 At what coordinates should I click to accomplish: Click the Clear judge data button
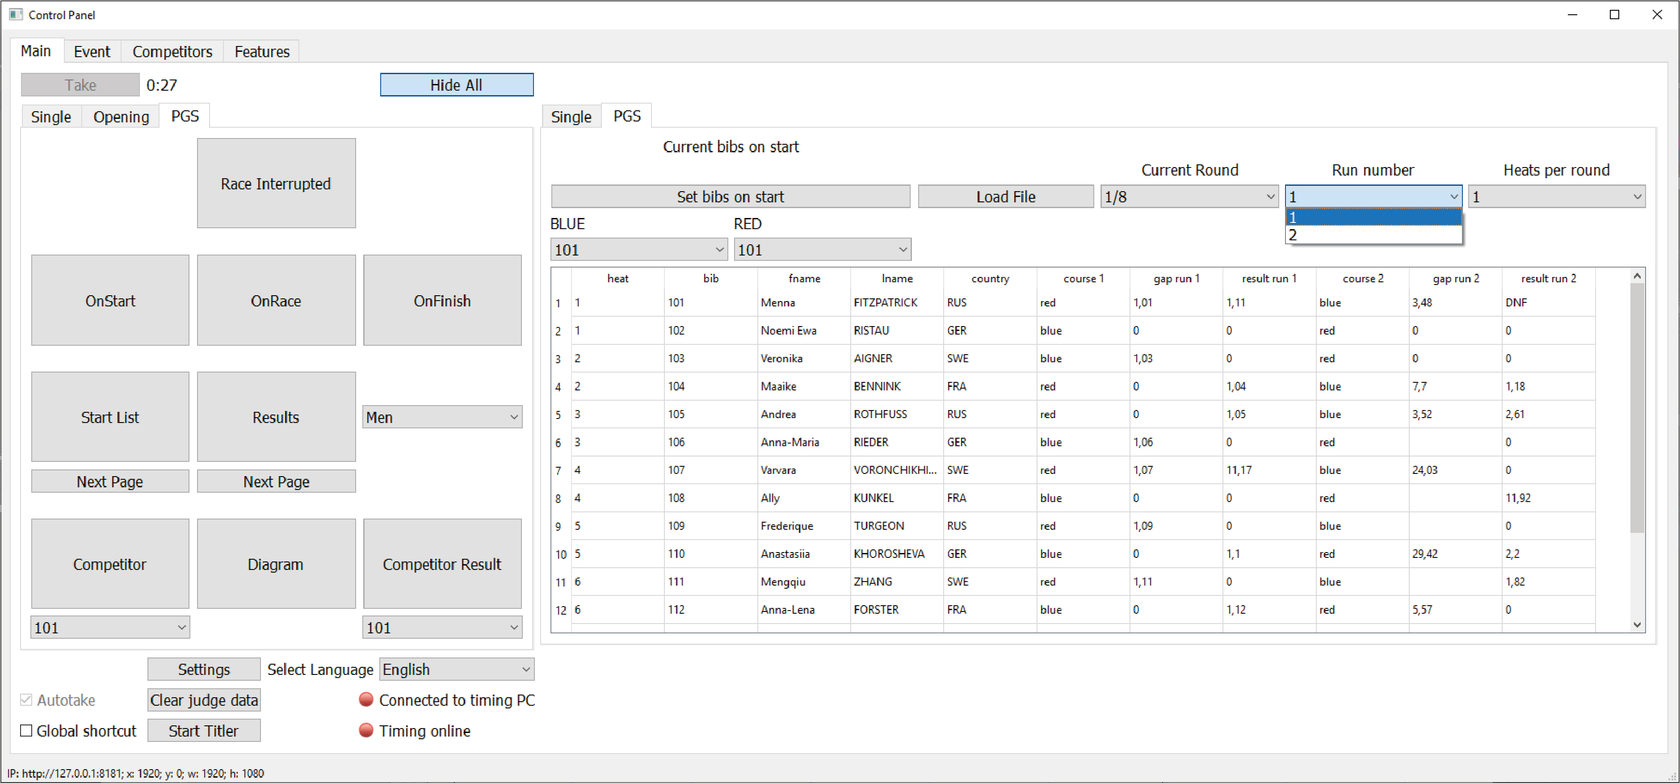pyautogui.click(x=204, y=700)
